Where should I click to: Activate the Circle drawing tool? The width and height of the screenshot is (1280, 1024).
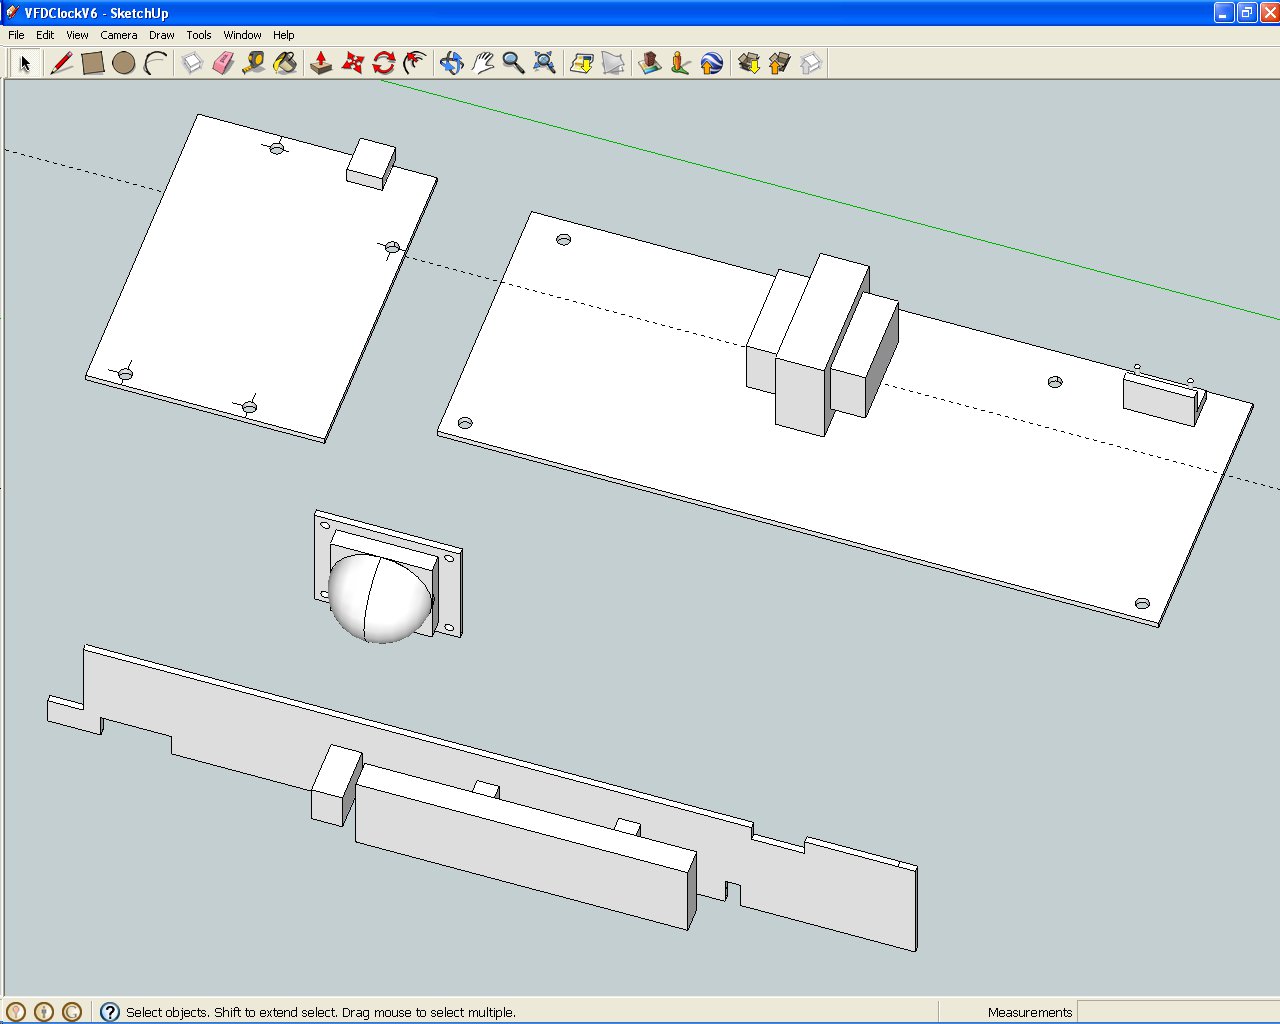coord(124,64)
